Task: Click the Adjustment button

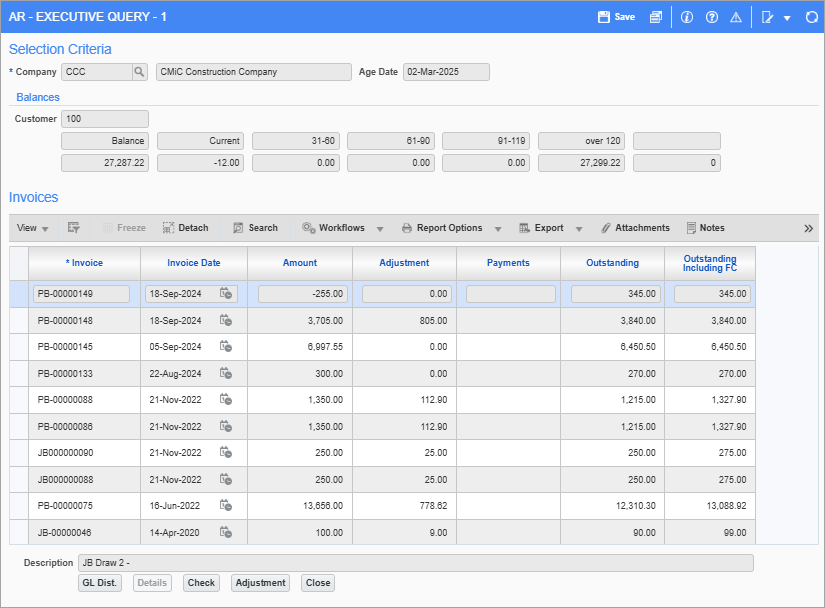Action: (260, 583)
